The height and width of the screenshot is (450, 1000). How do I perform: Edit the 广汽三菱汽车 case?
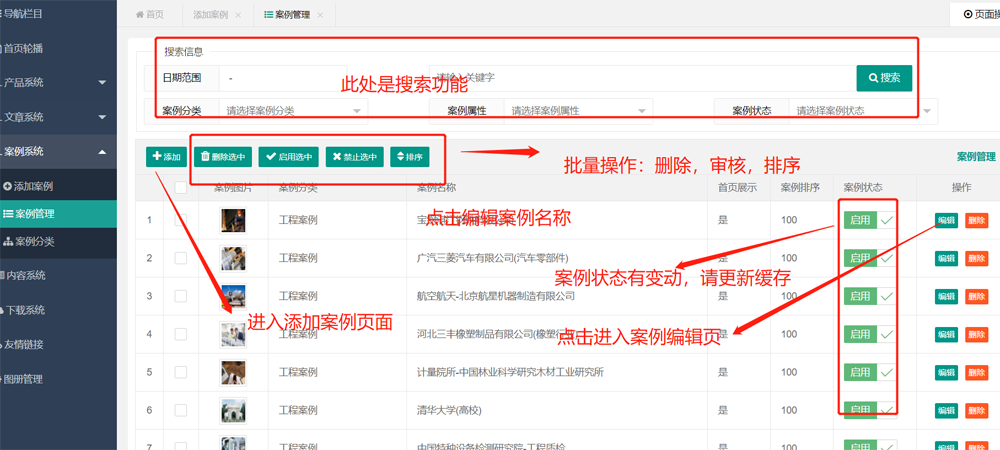tap(946, 258)
